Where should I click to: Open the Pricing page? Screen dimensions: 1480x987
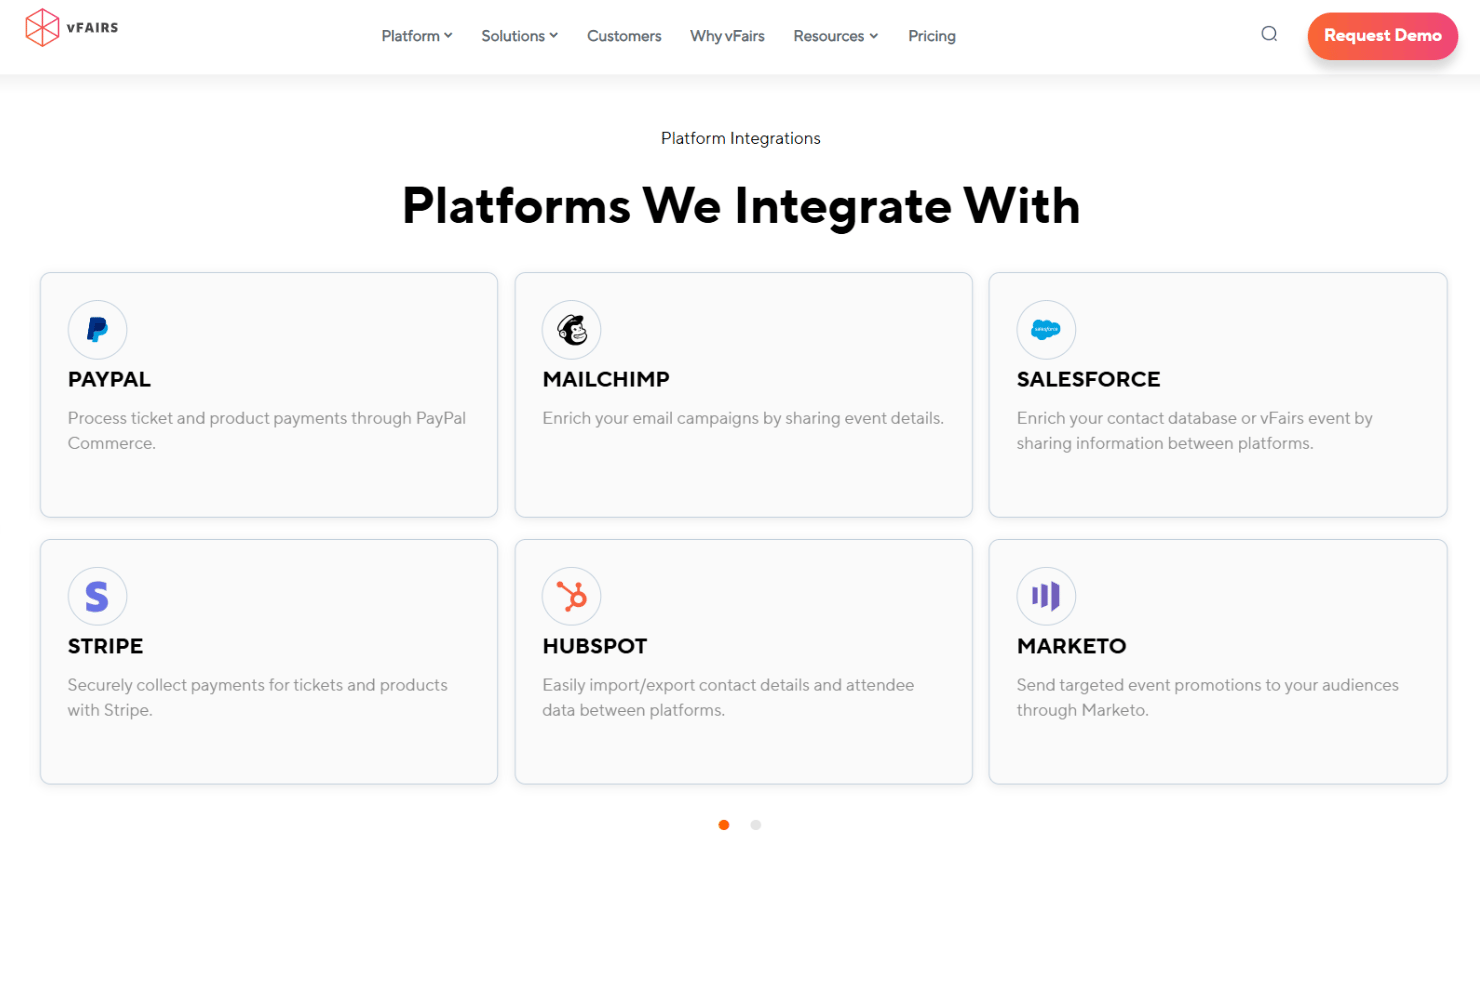pyautogui.click(x=932, y=36)
